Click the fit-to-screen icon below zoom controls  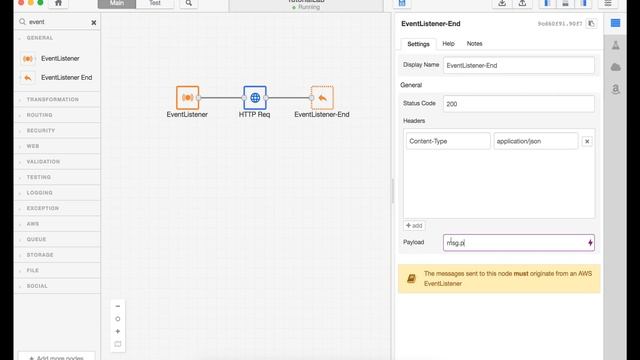click(118, 344)
